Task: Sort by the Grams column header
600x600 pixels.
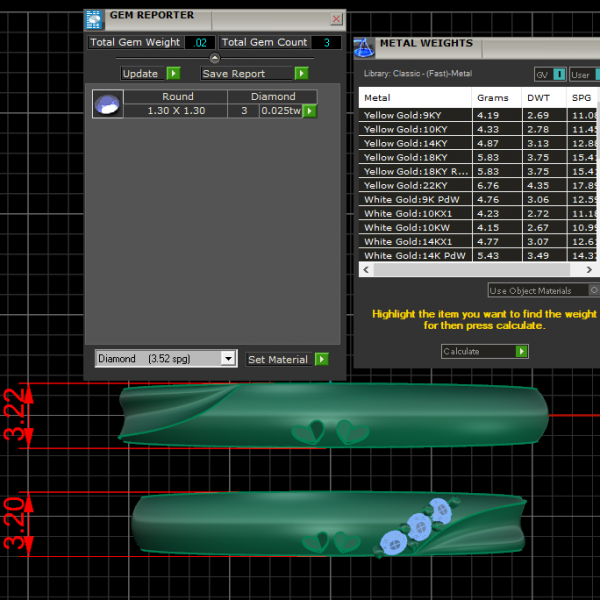Action: click(492, 98)
